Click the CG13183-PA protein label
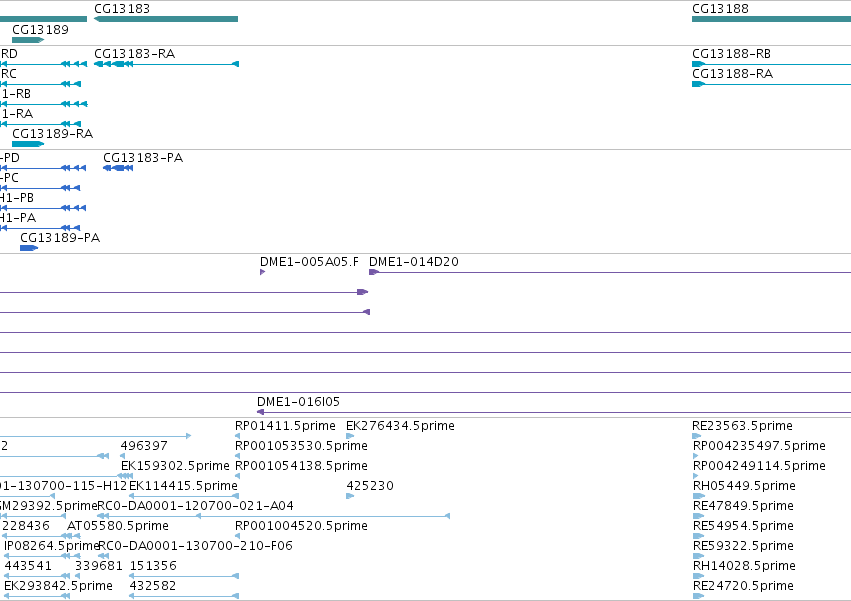 pos(143,158)
